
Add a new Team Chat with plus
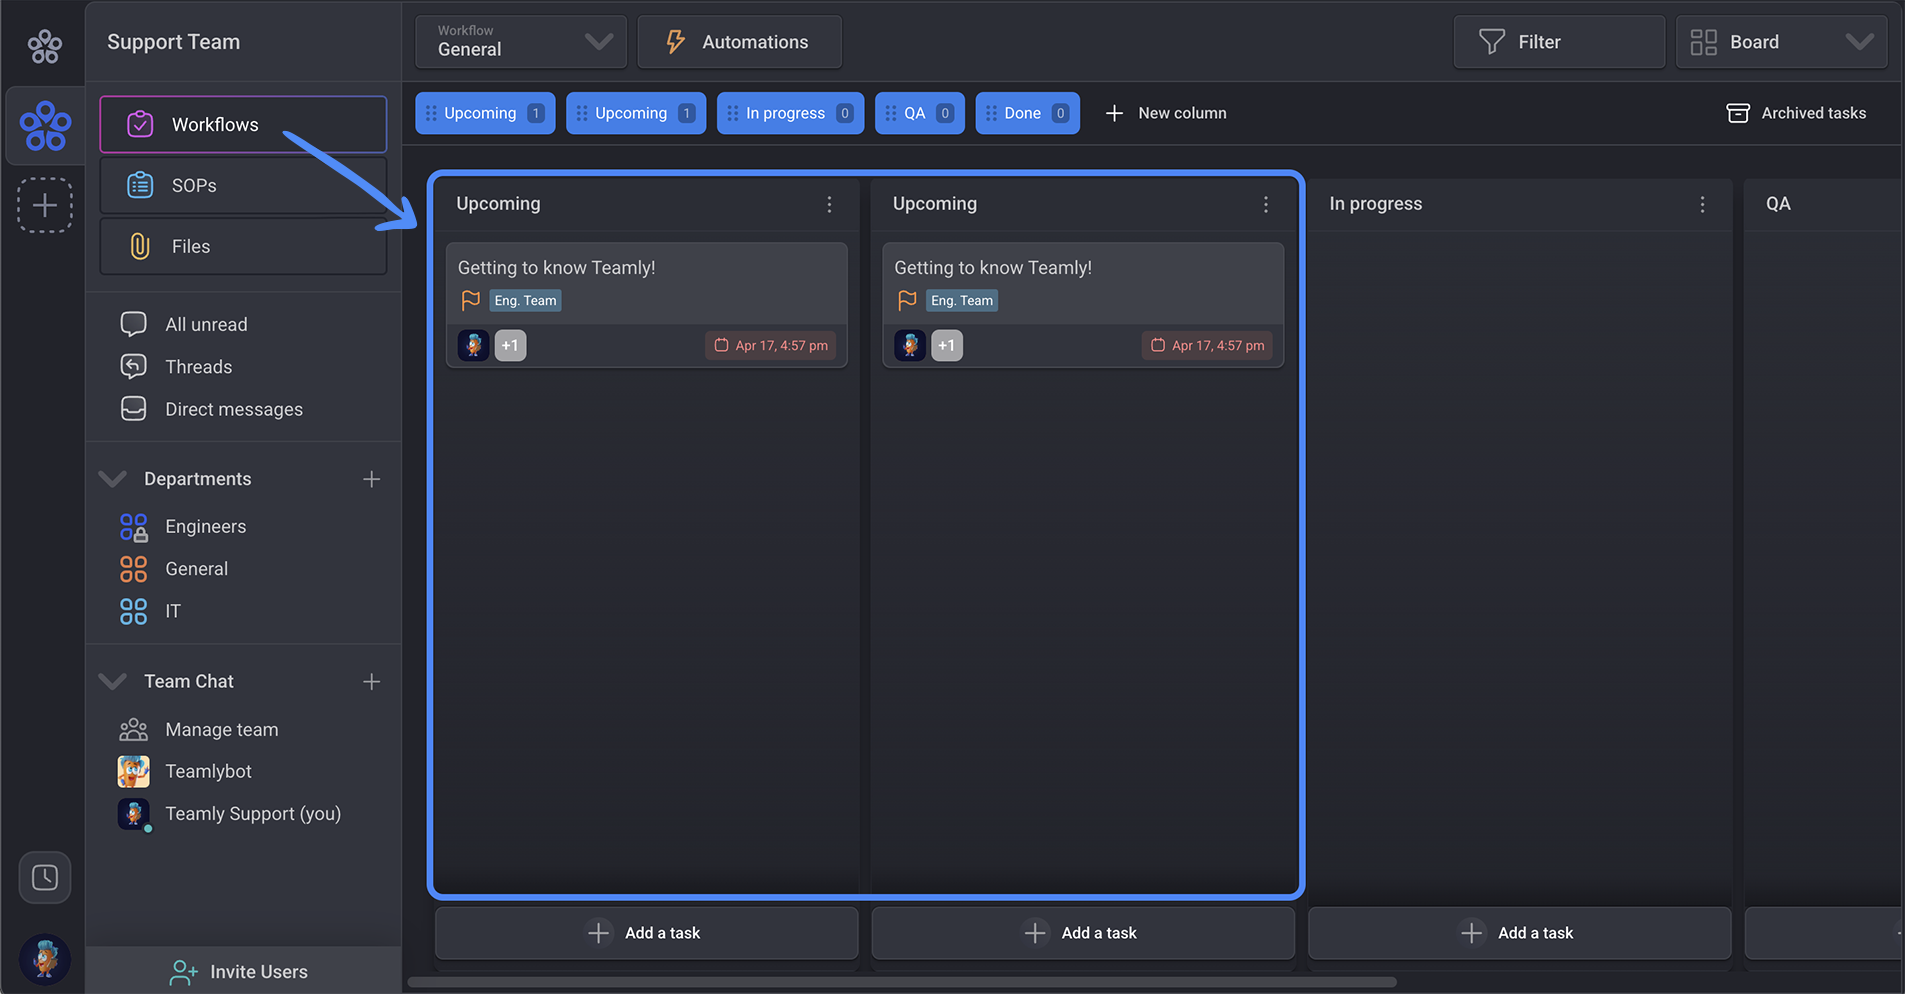click(372, 681)
